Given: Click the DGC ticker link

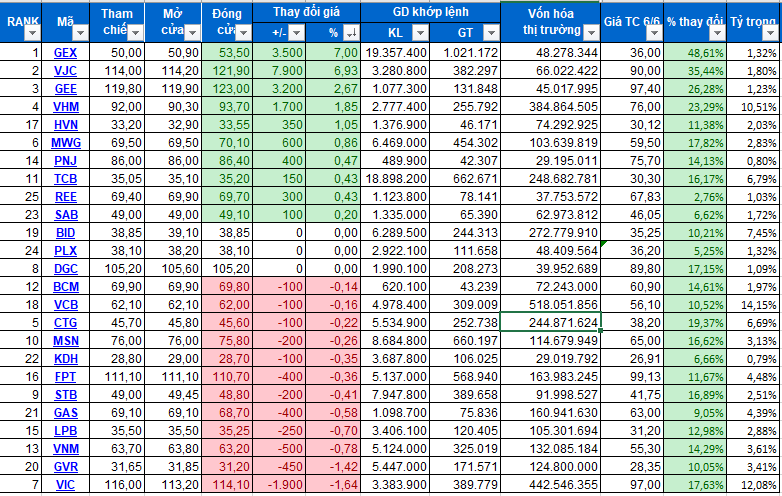Looking at the screenshot, I should pos(65,269).
